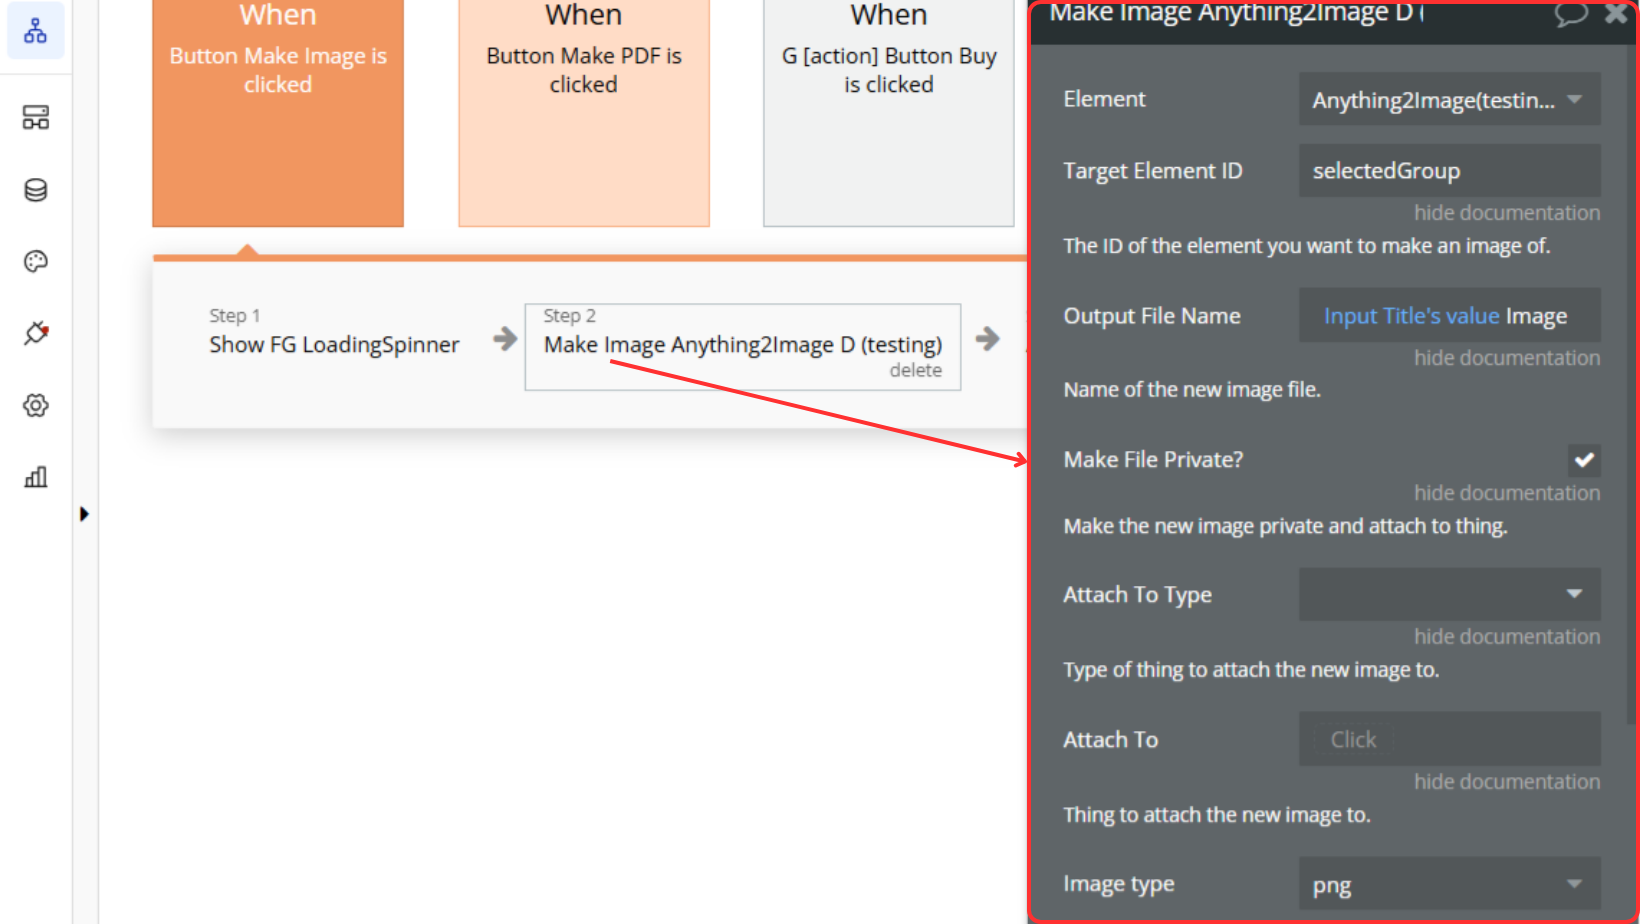Select the Button Make PDF is clicked event
1640x924 pixels.
click(584, 113)
